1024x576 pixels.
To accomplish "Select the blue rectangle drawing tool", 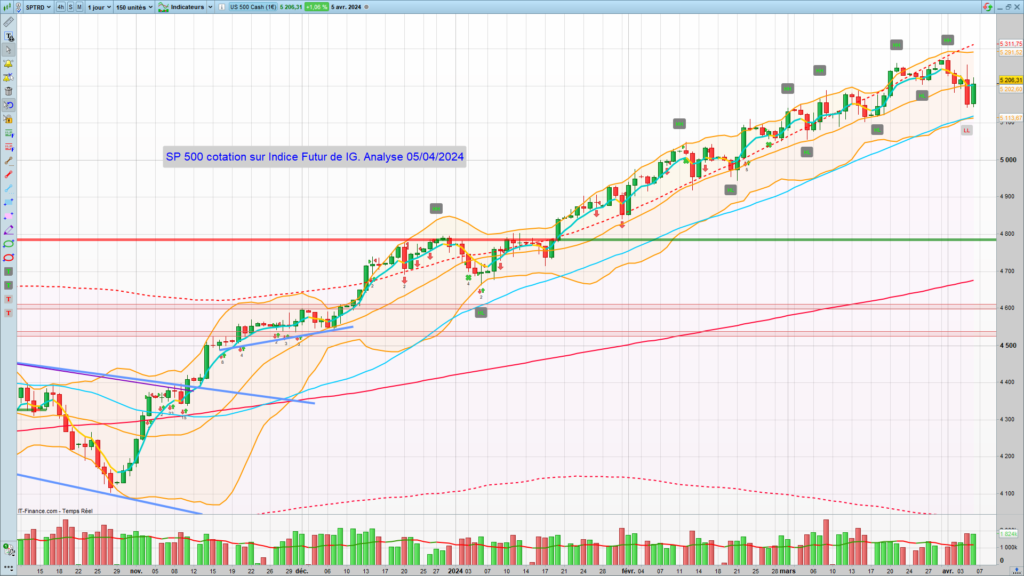I will pyautogui.click(x=8, y=202).
